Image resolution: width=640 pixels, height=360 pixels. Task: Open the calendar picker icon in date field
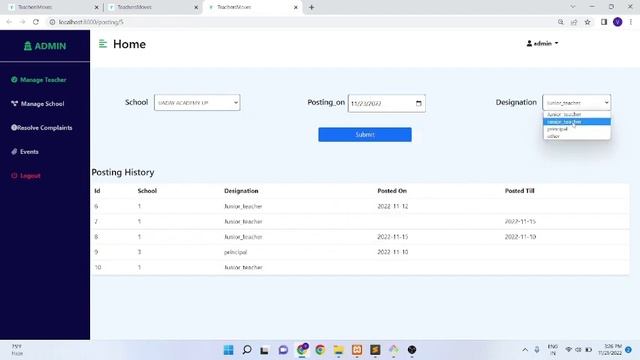(x=418, y=103)
